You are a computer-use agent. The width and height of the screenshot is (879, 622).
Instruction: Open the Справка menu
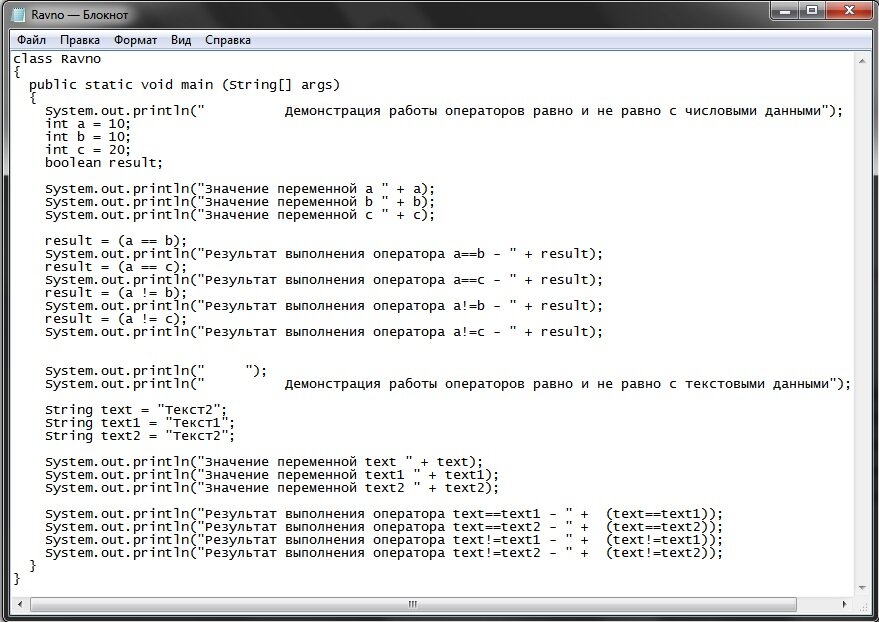(x=228, y=40)
